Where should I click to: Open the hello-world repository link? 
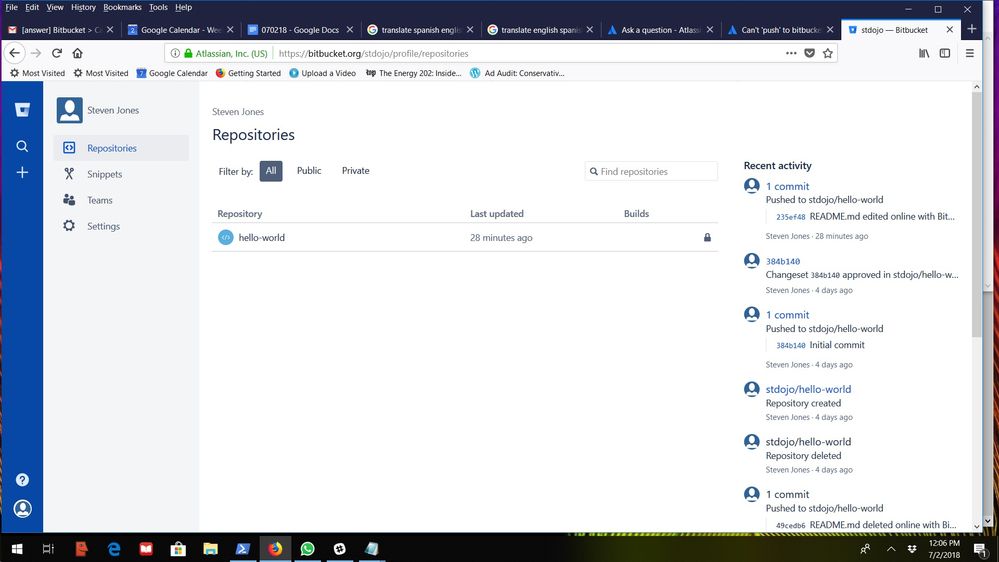261,238
